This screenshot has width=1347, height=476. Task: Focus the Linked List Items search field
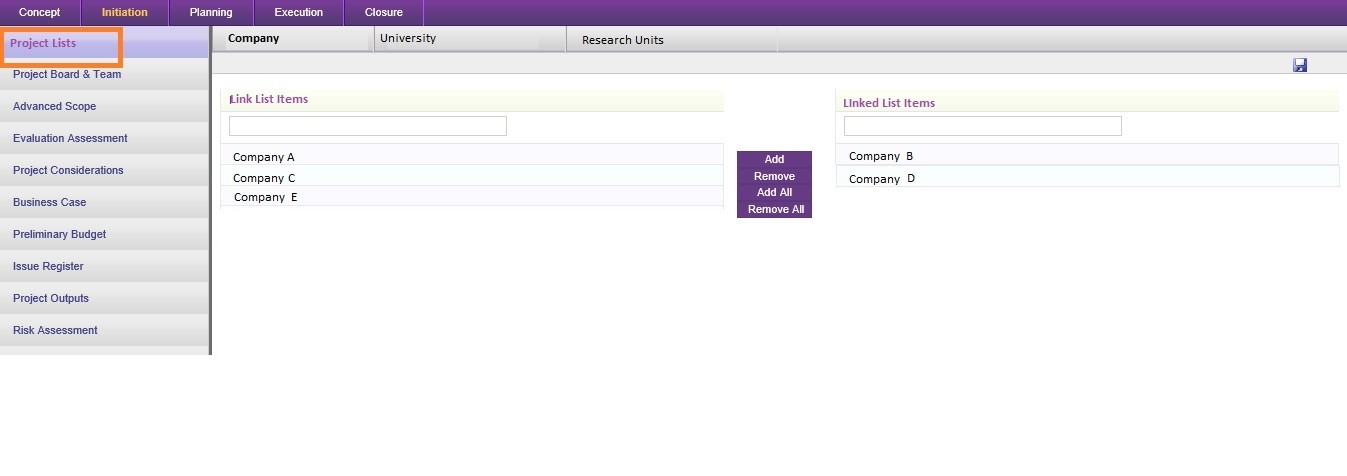(982, 126)
